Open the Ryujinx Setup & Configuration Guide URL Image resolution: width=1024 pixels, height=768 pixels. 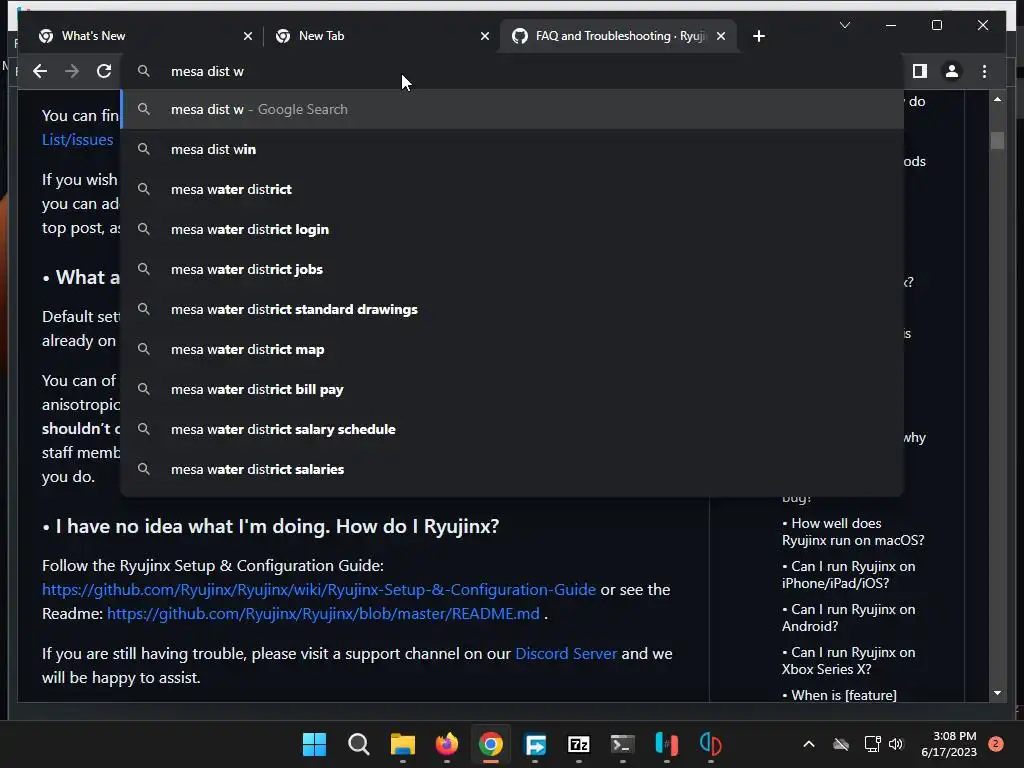(319, 590)
